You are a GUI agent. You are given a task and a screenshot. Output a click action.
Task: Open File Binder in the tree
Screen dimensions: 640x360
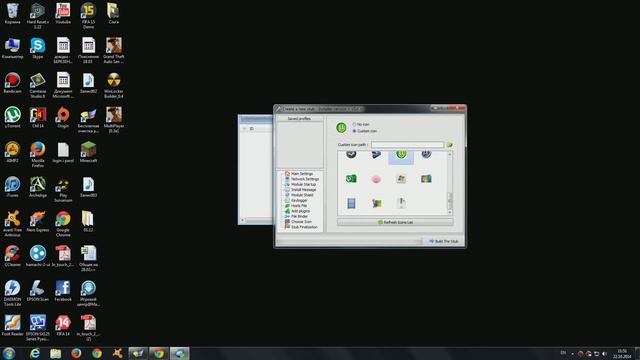click(x=299, y=216)
